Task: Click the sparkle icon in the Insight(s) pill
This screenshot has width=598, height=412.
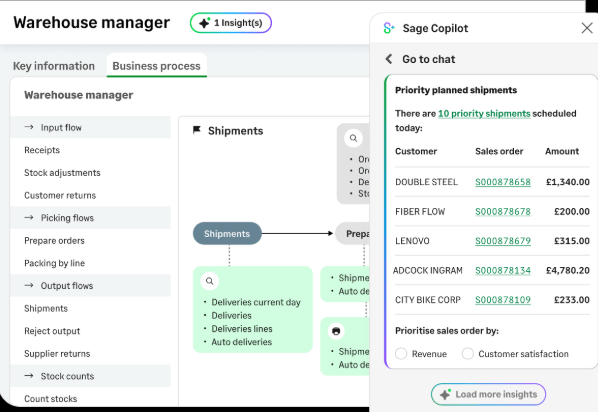Action: pyautogui.click(x=205, y=23)
